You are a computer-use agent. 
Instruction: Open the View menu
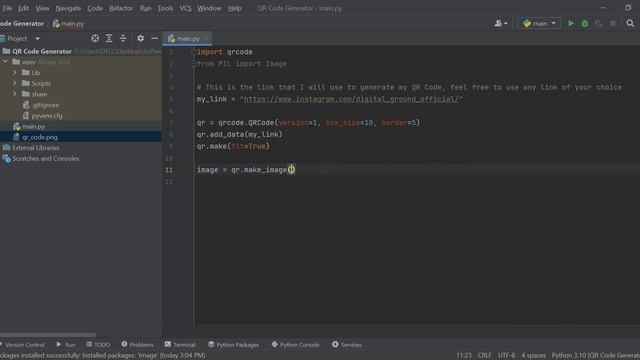42,8
